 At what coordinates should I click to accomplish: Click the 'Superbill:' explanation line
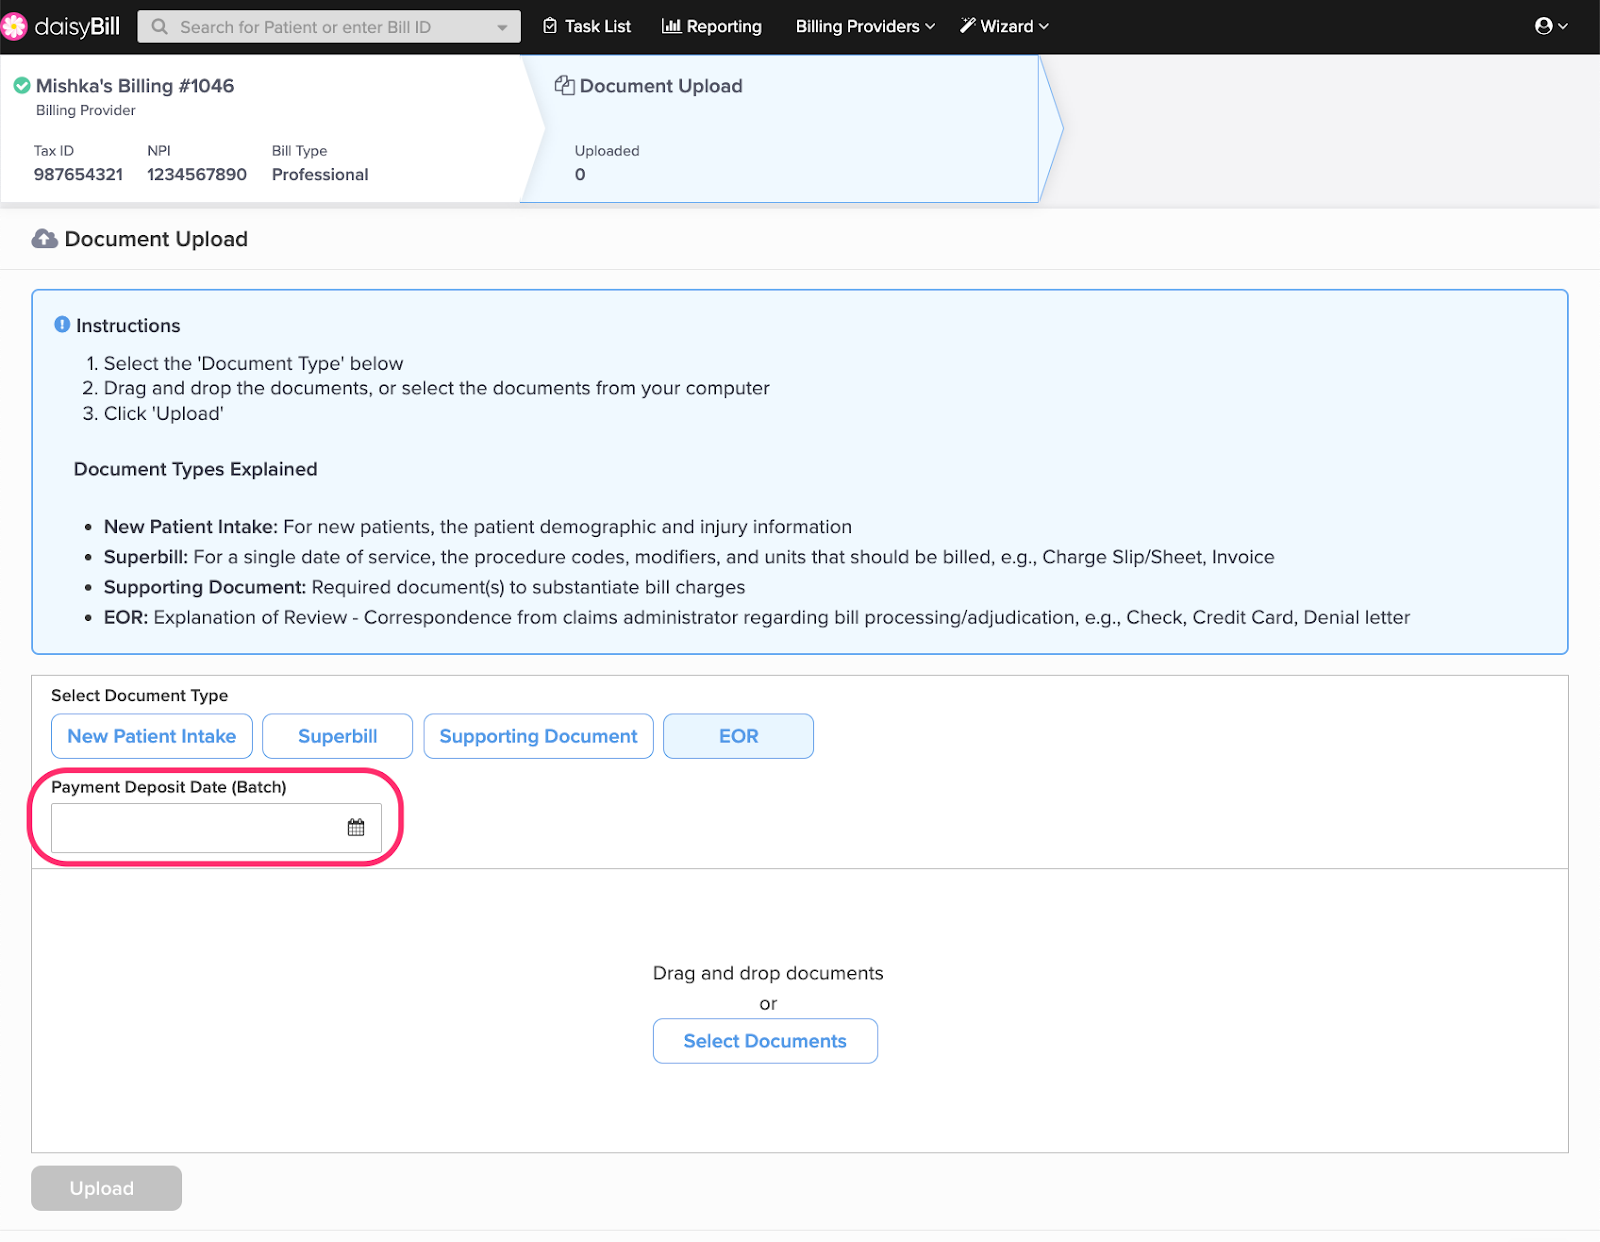click(x=689, y=557)
